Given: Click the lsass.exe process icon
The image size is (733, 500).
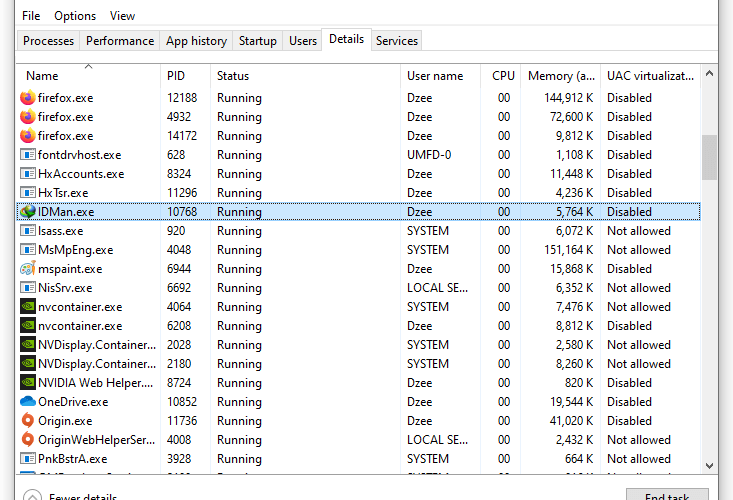Looking at the screenshot, I should (x=28, y=231).
